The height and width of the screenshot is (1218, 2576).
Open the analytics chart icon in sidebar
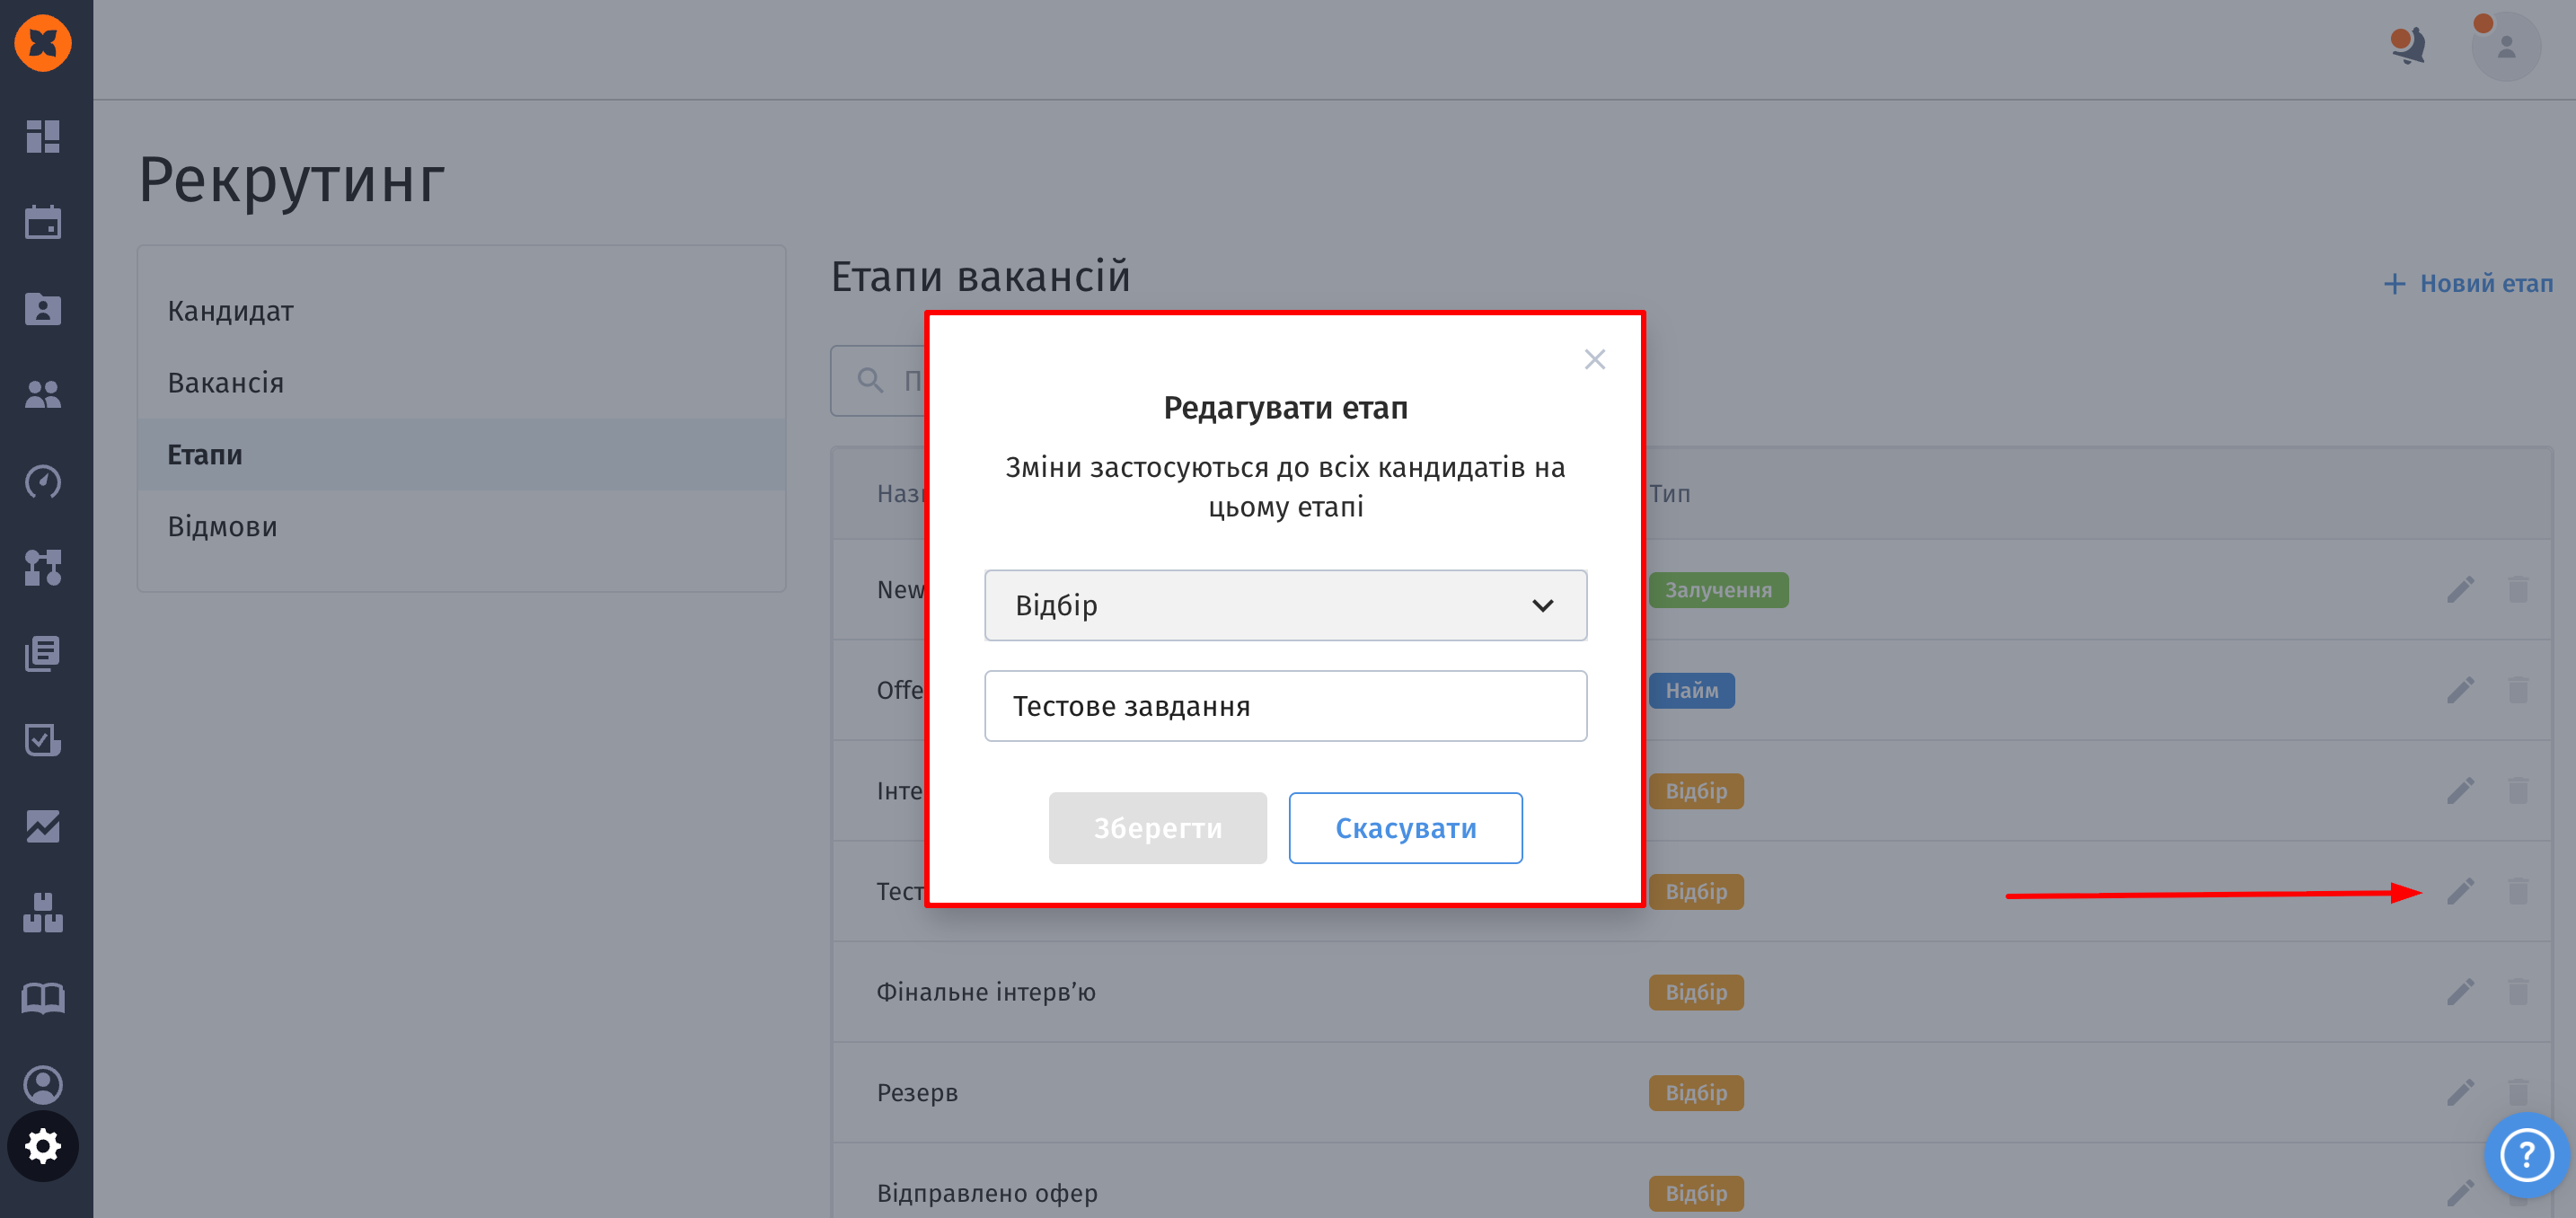click(43, 827)
